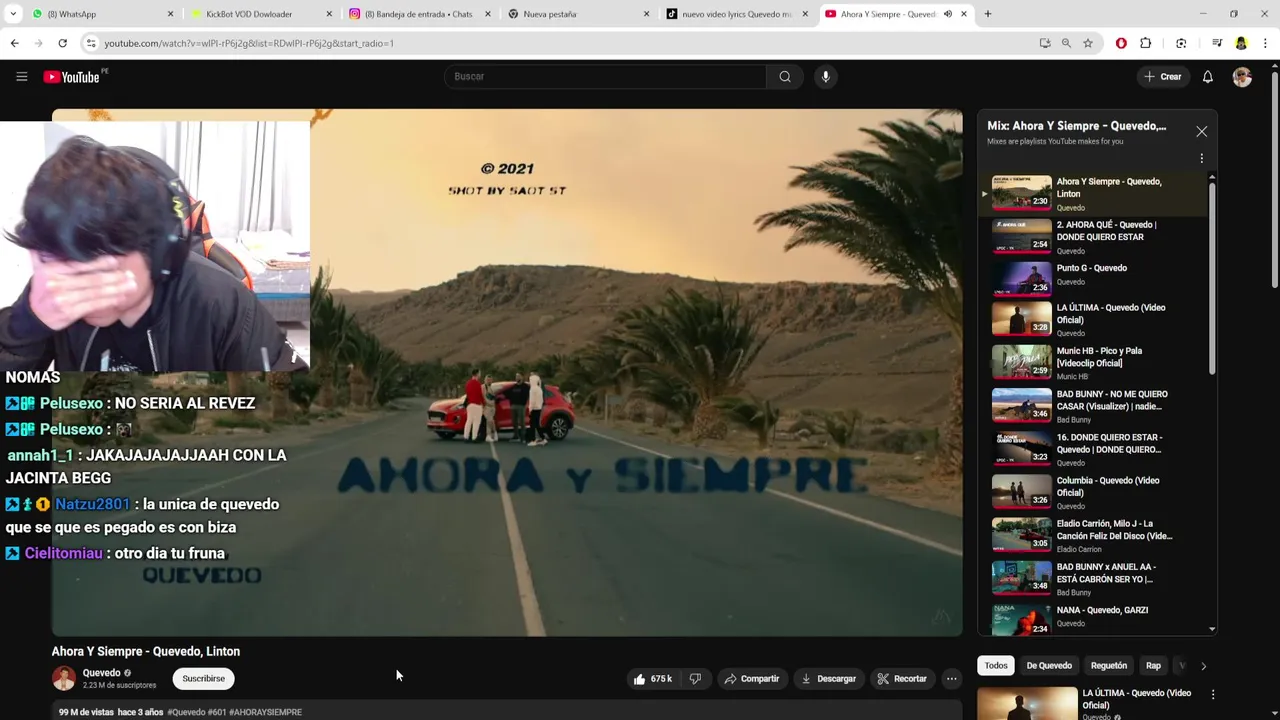Close the WhatsApp browser tab
The width and height of the screenshot is (1280, 720).
(x=170, y=14)
